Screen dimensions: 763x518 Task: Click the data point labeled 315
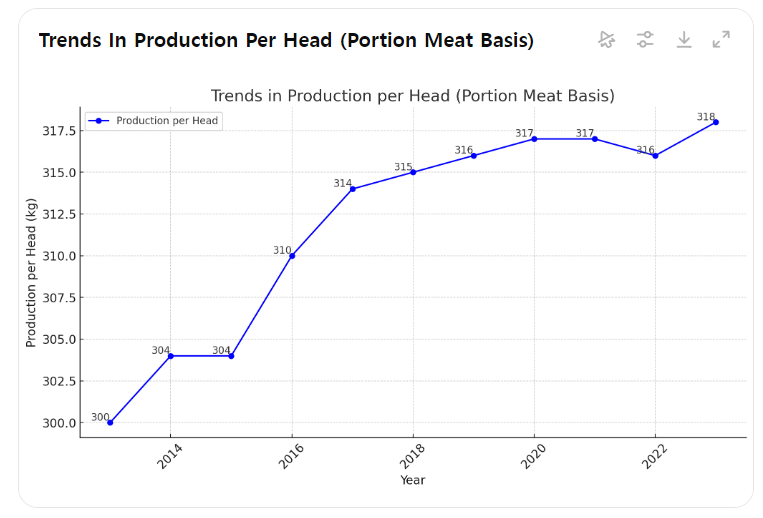[413, 172]
